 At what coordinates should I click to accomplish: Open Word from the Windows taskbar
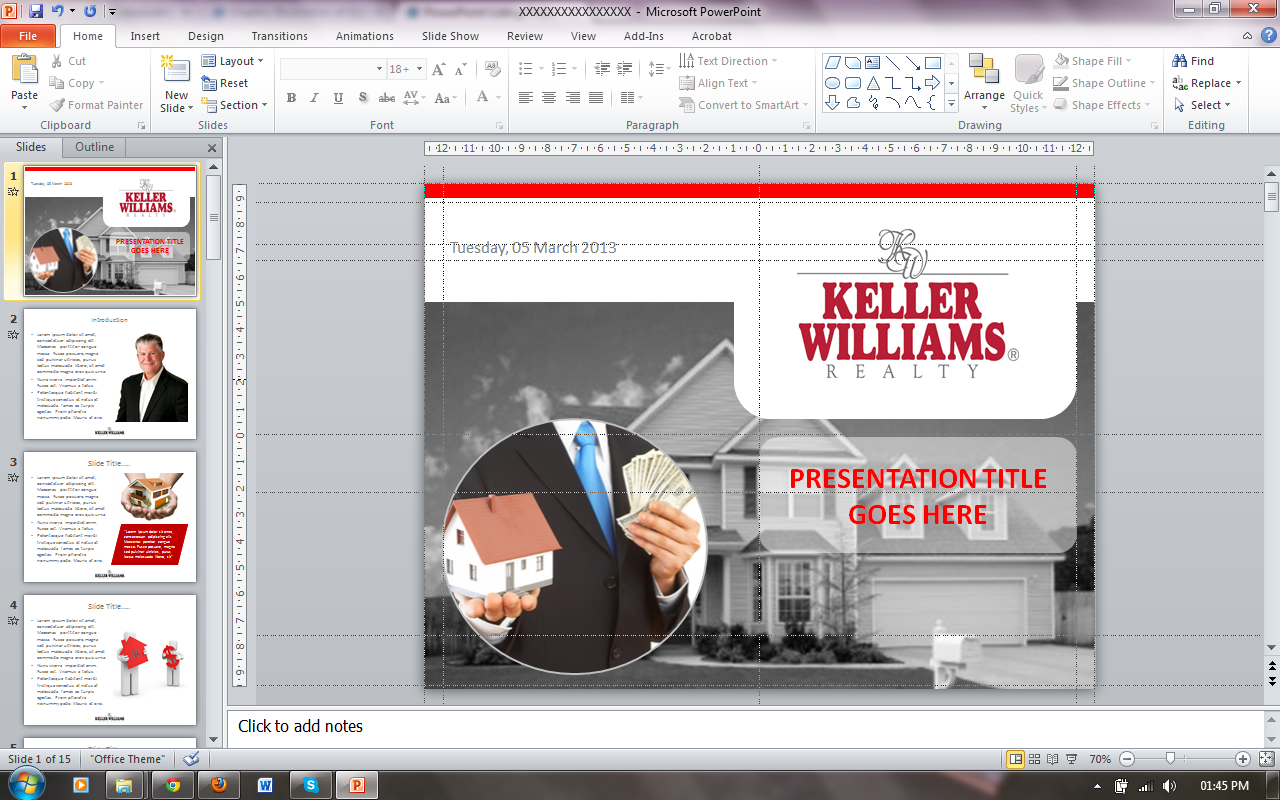click(265, 785)
